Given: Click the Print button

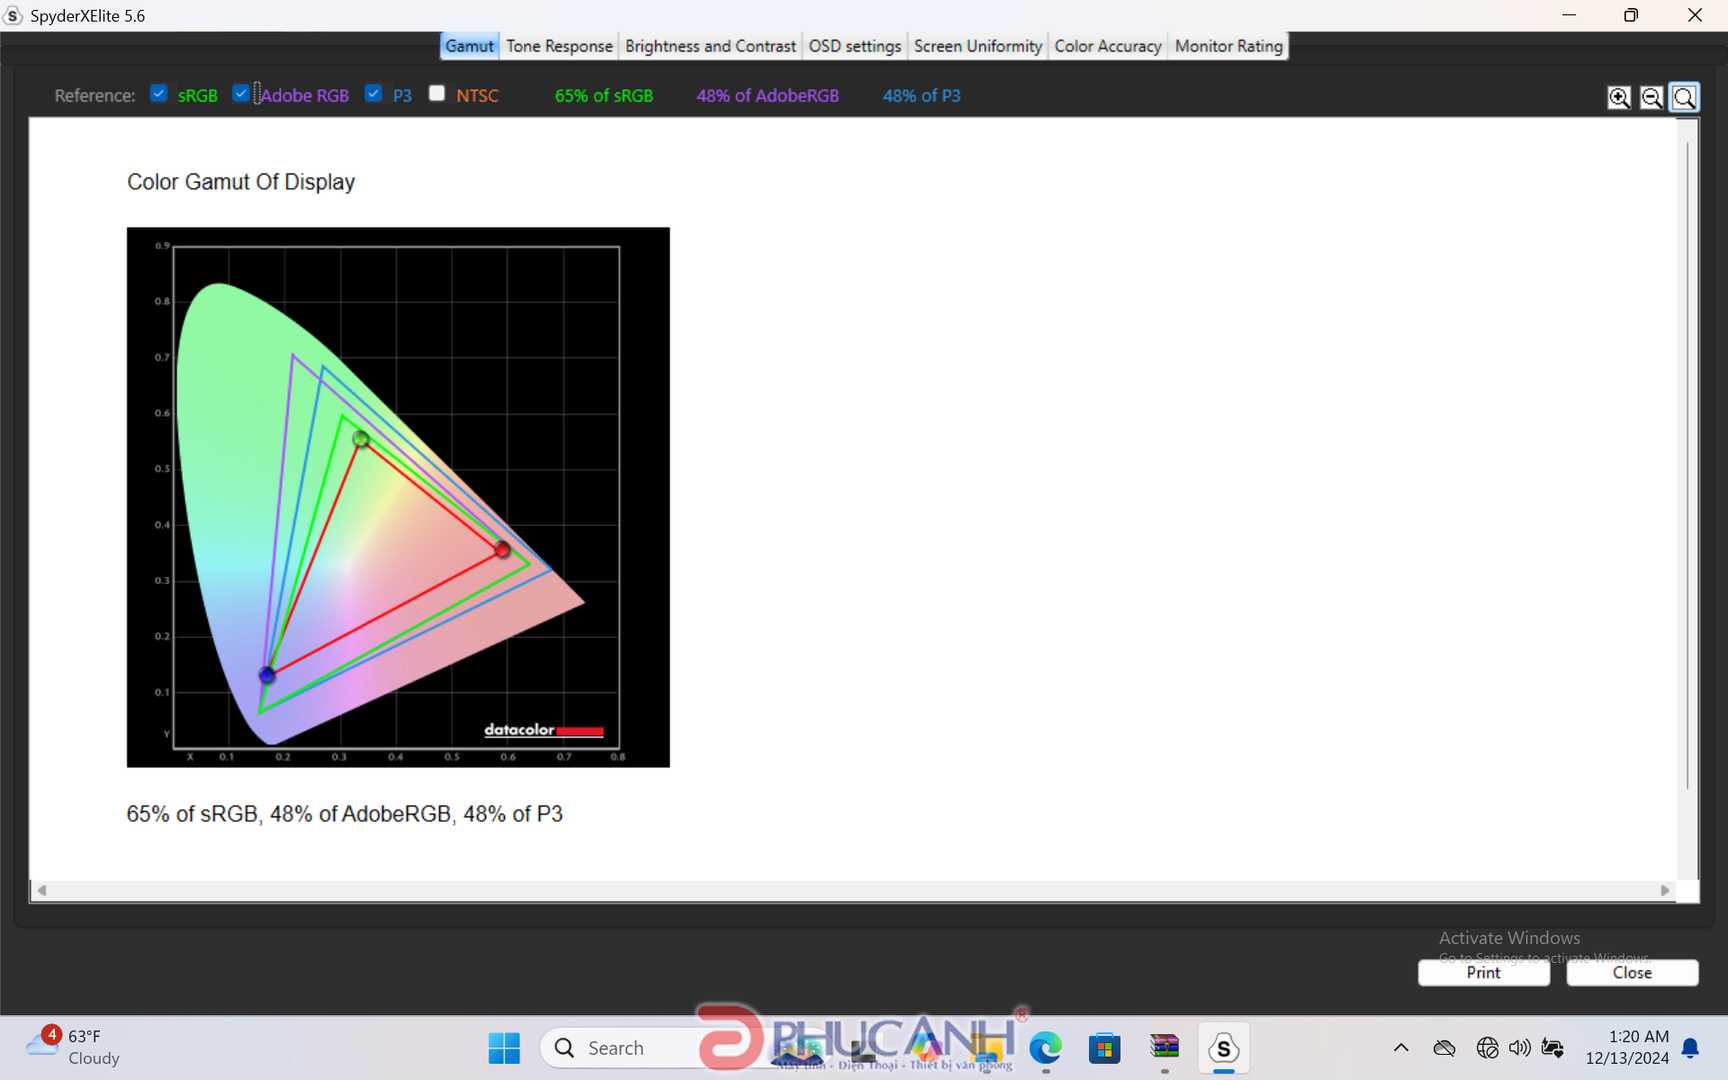Looking at the screenshot, I should pyautogui.click(x=1484, y=973).
